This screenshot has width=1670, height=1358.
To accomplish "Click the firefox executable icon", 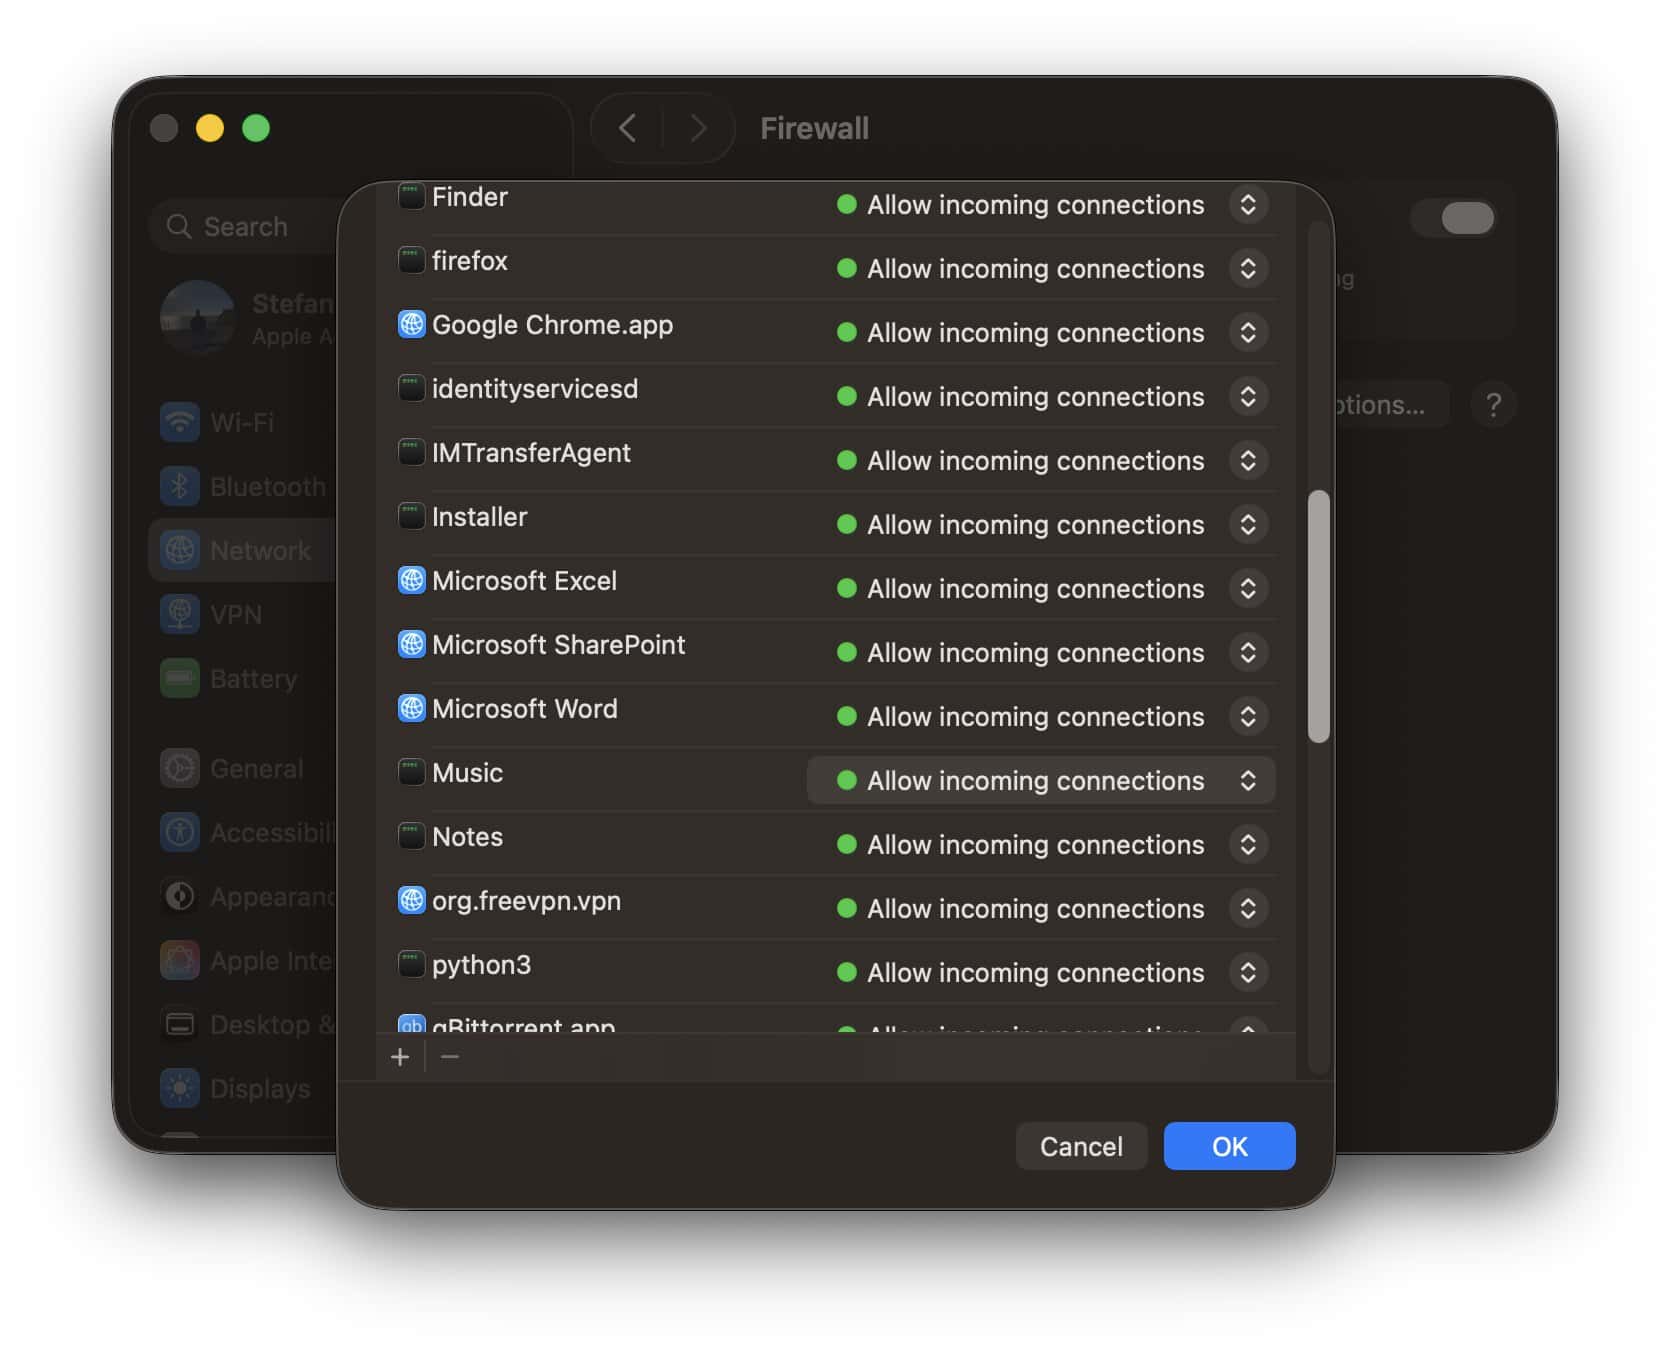I will [x=411, y=260].
